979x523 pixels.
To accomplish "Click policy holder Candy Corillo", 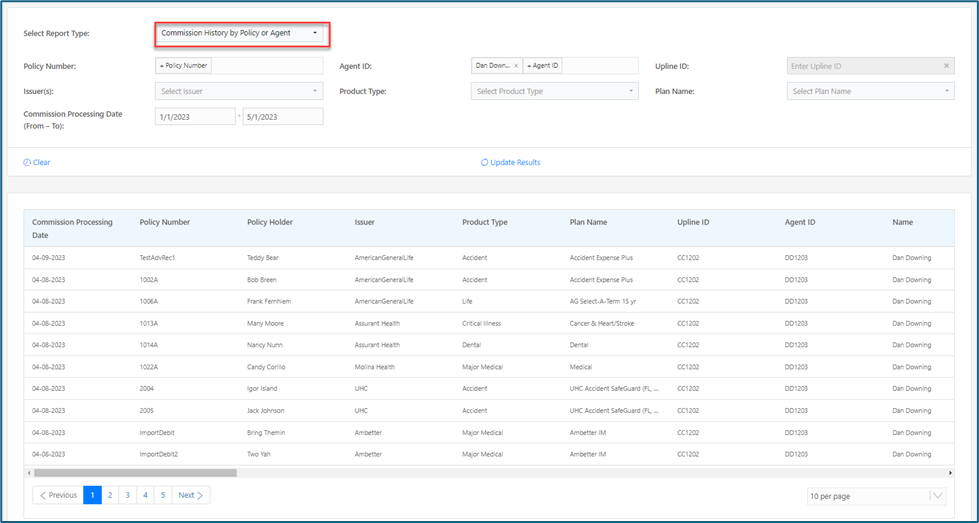I will tap(267, 367).
